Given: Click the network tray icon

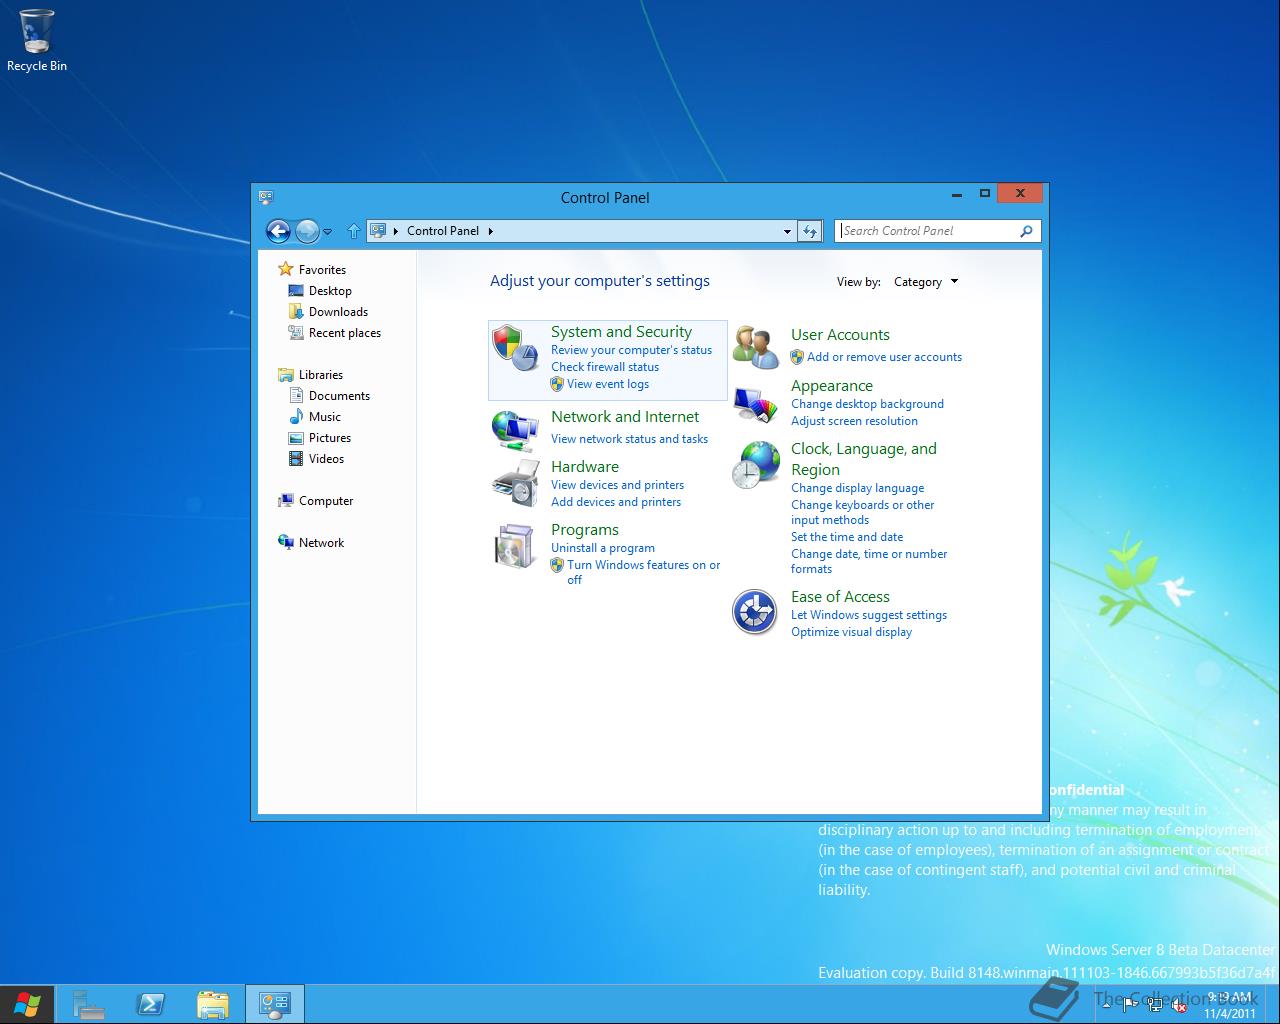Looking at the screenshot, I should point(1155,1005).
